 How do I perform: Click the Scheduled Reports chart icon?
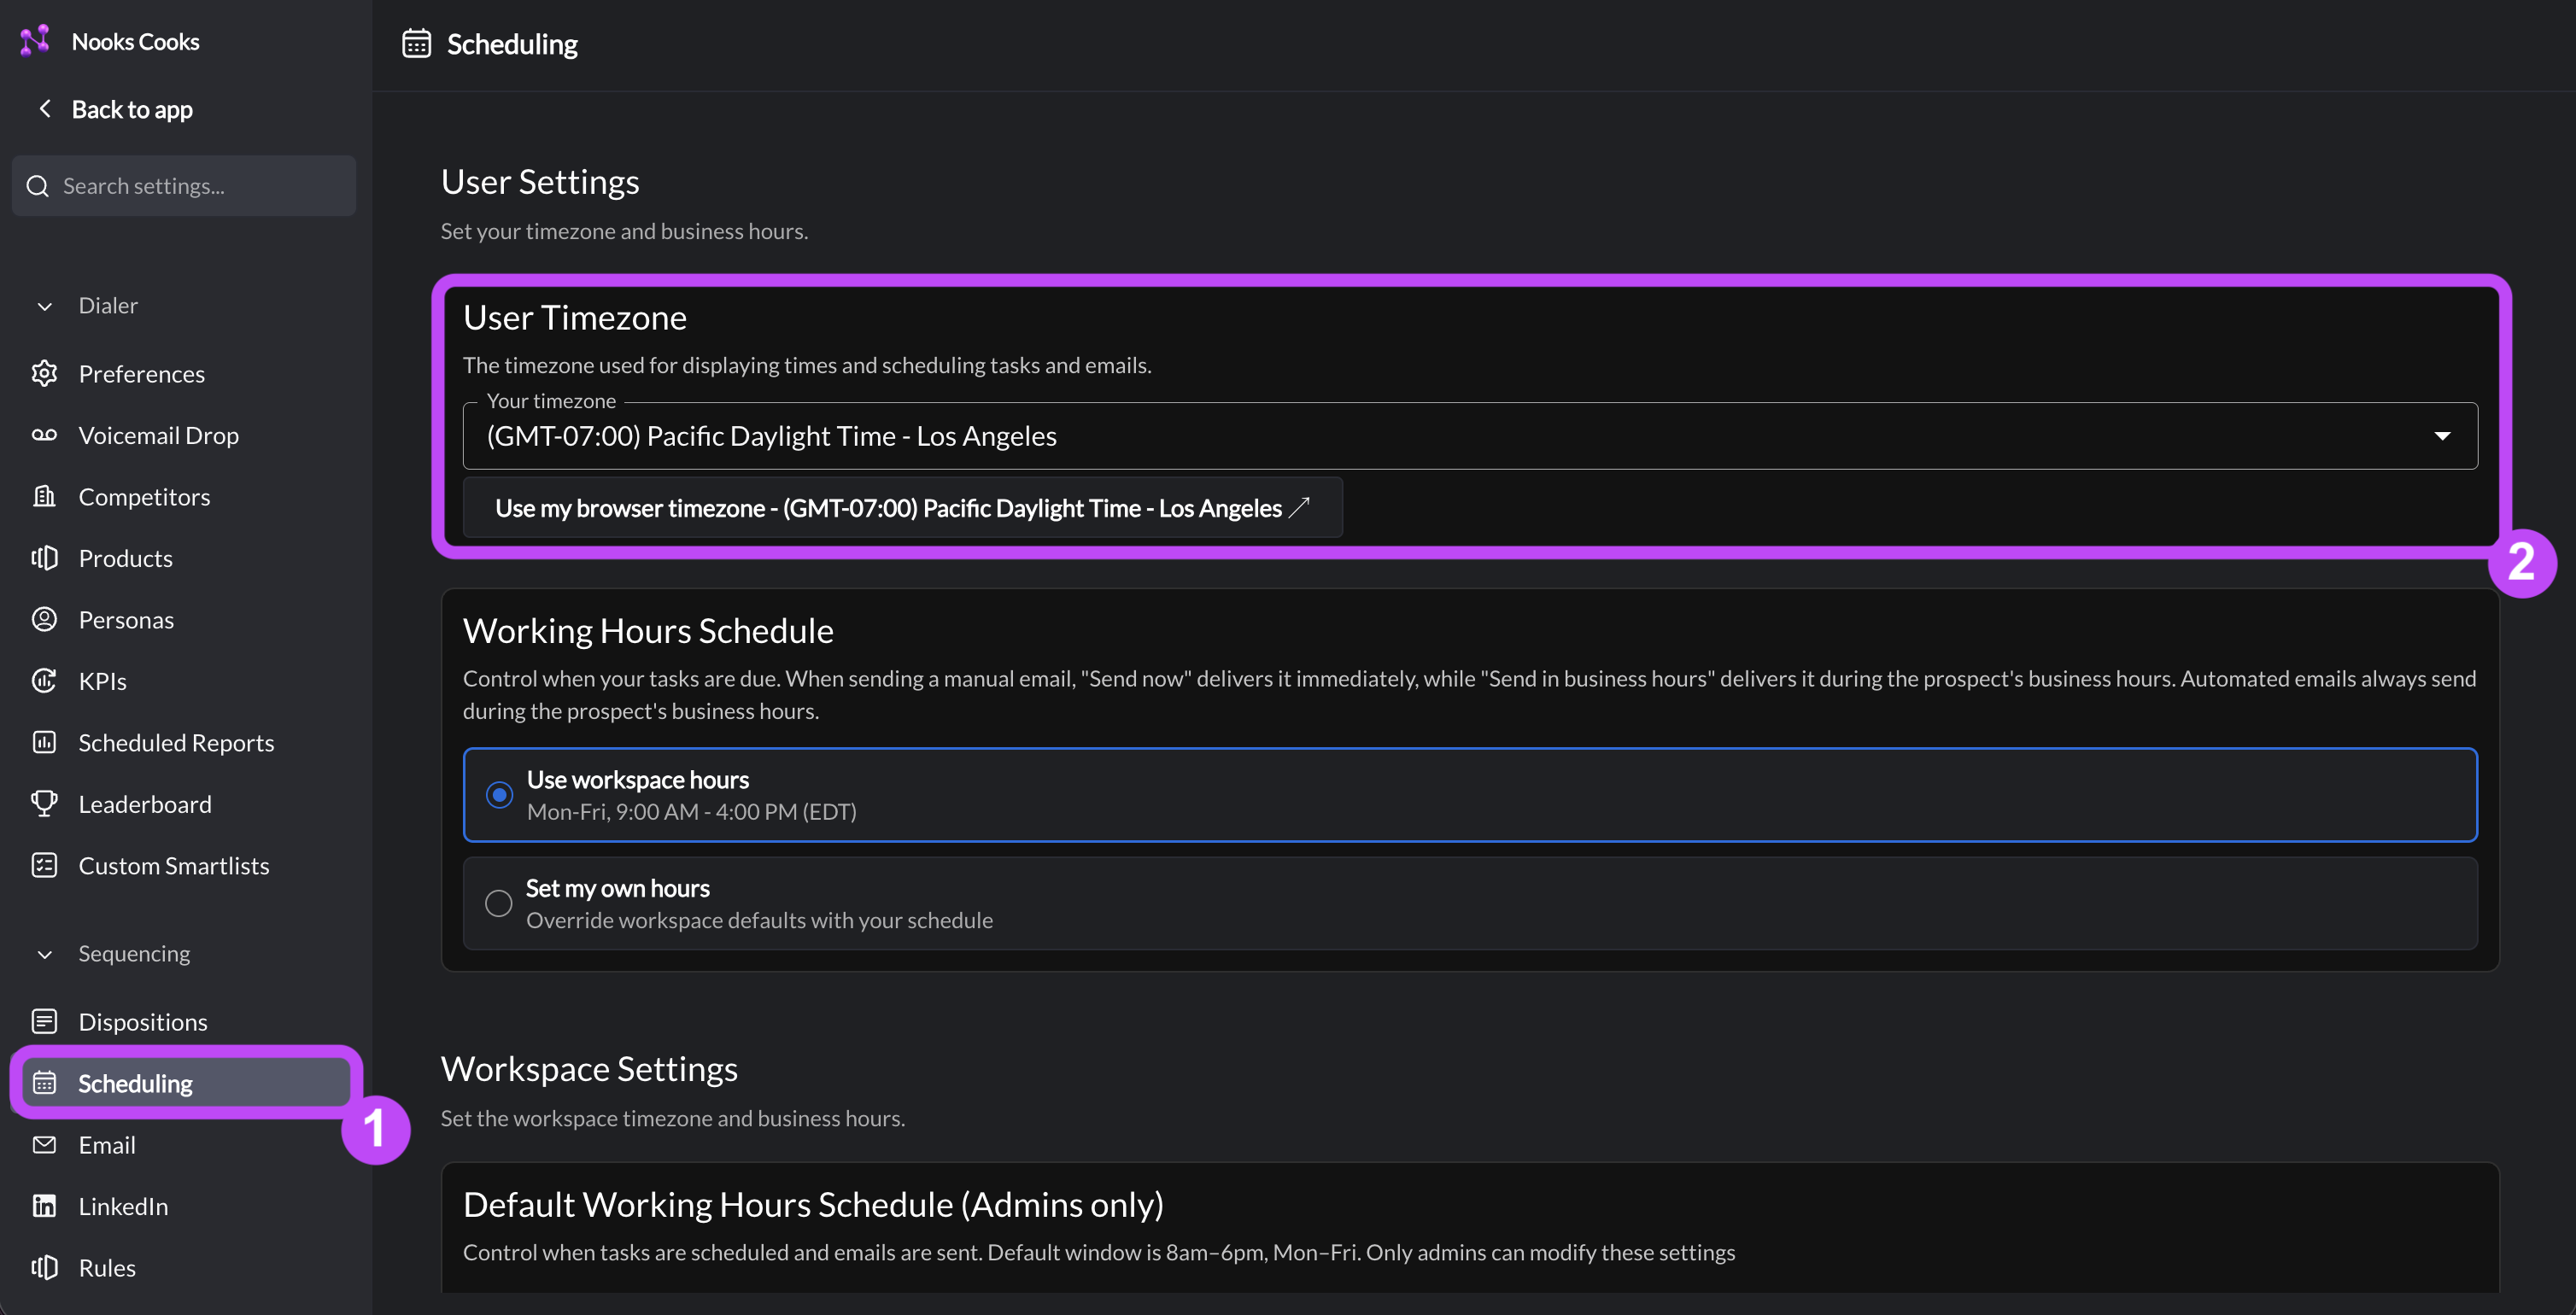pyautogui.click(x=44, y=742)
